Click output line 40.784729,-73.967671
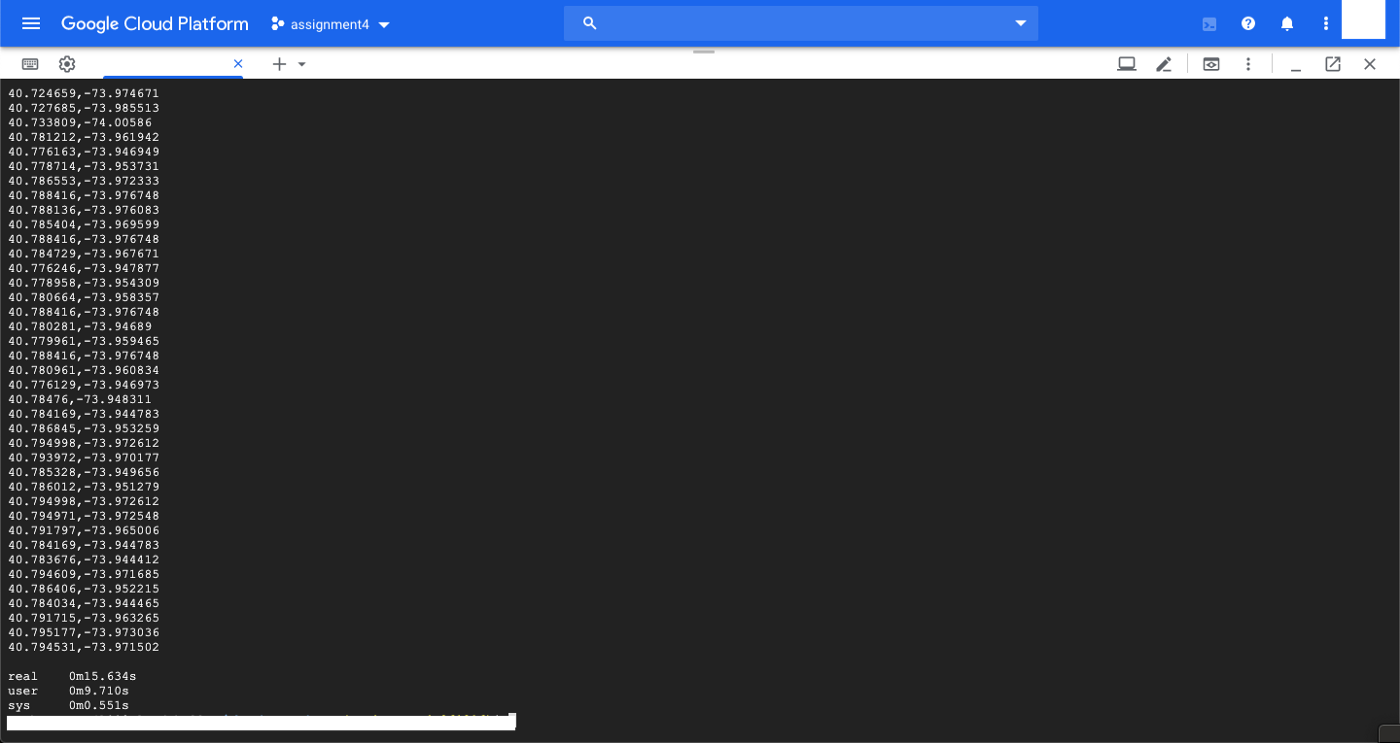Viewport: 1400px width, 743px height. [84, 254]
